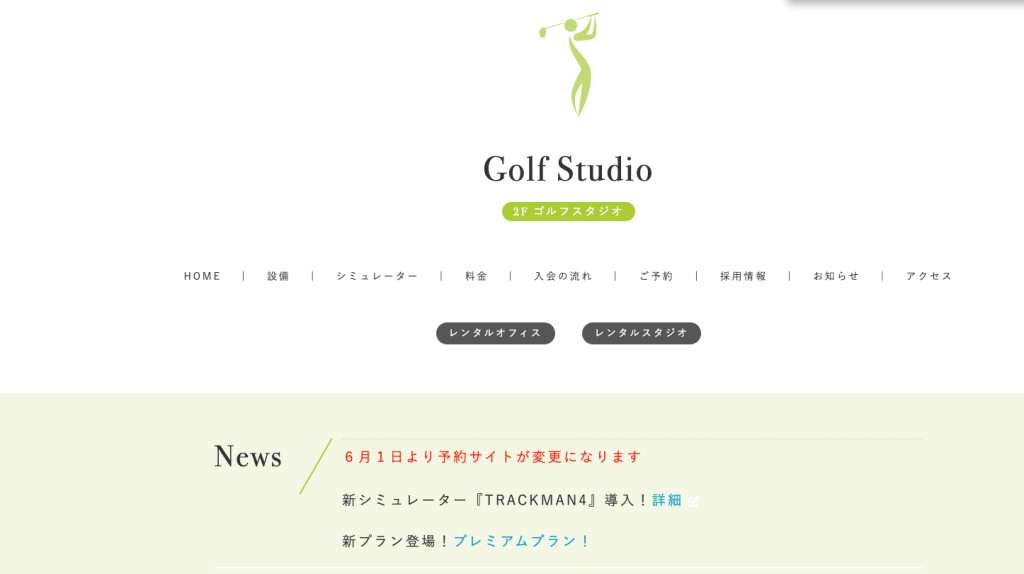Viewport: 1024px width, 574px height.
Task: Click 採用情報 in the navigation
Action: 743,276
